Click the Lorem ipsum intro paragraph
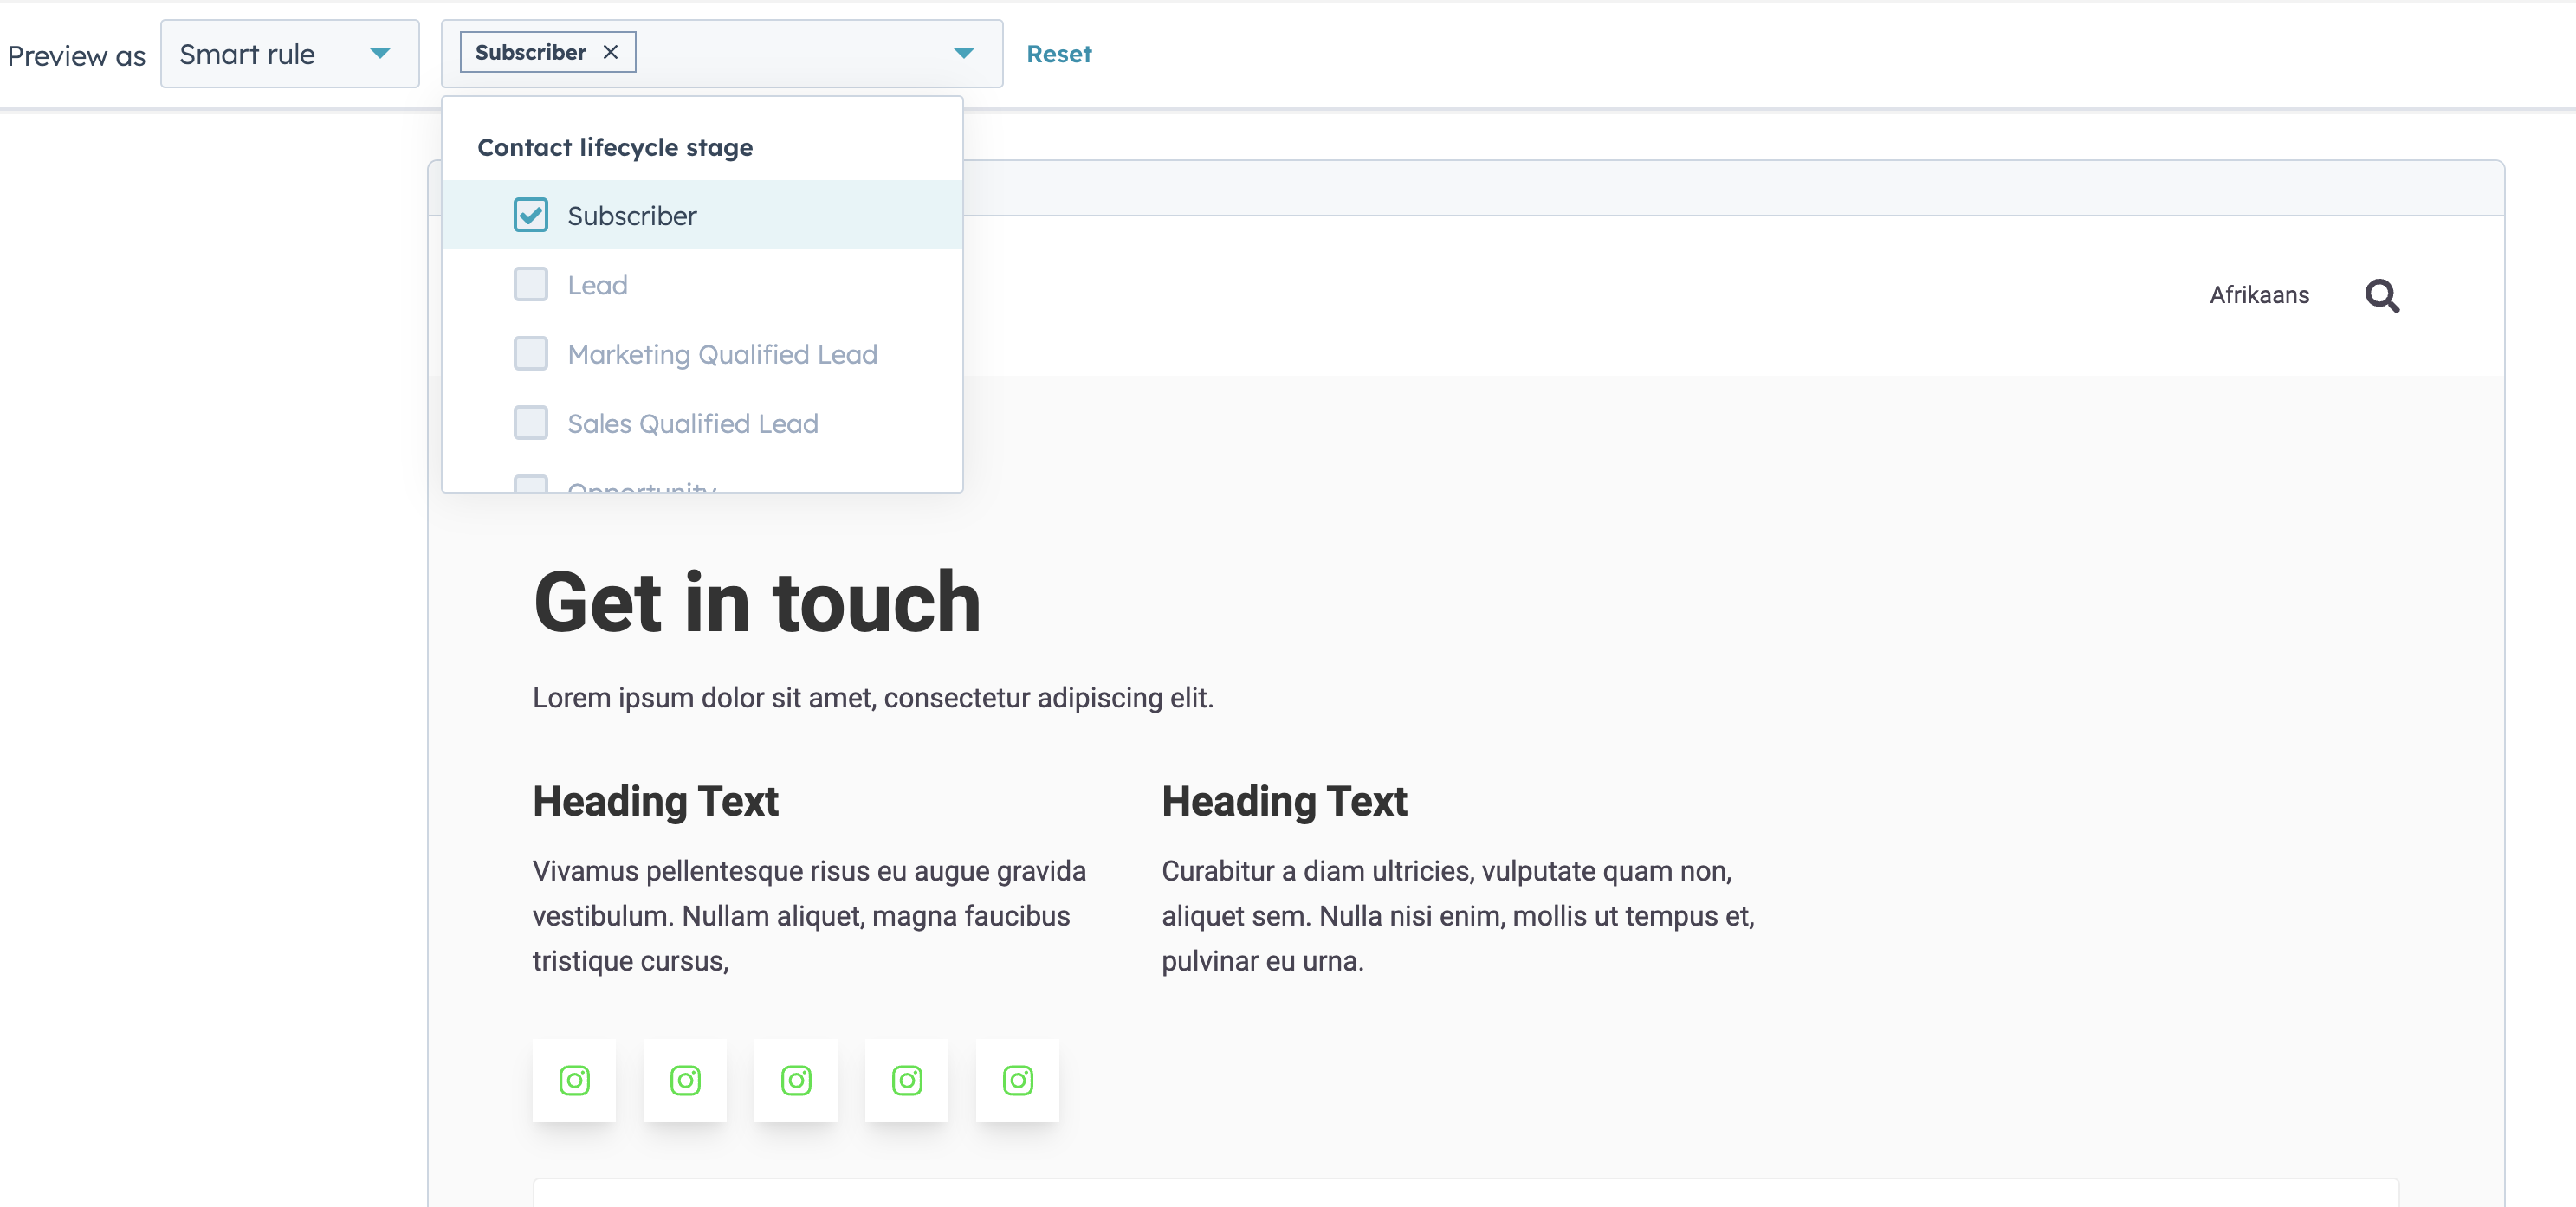 click(872, 698)
